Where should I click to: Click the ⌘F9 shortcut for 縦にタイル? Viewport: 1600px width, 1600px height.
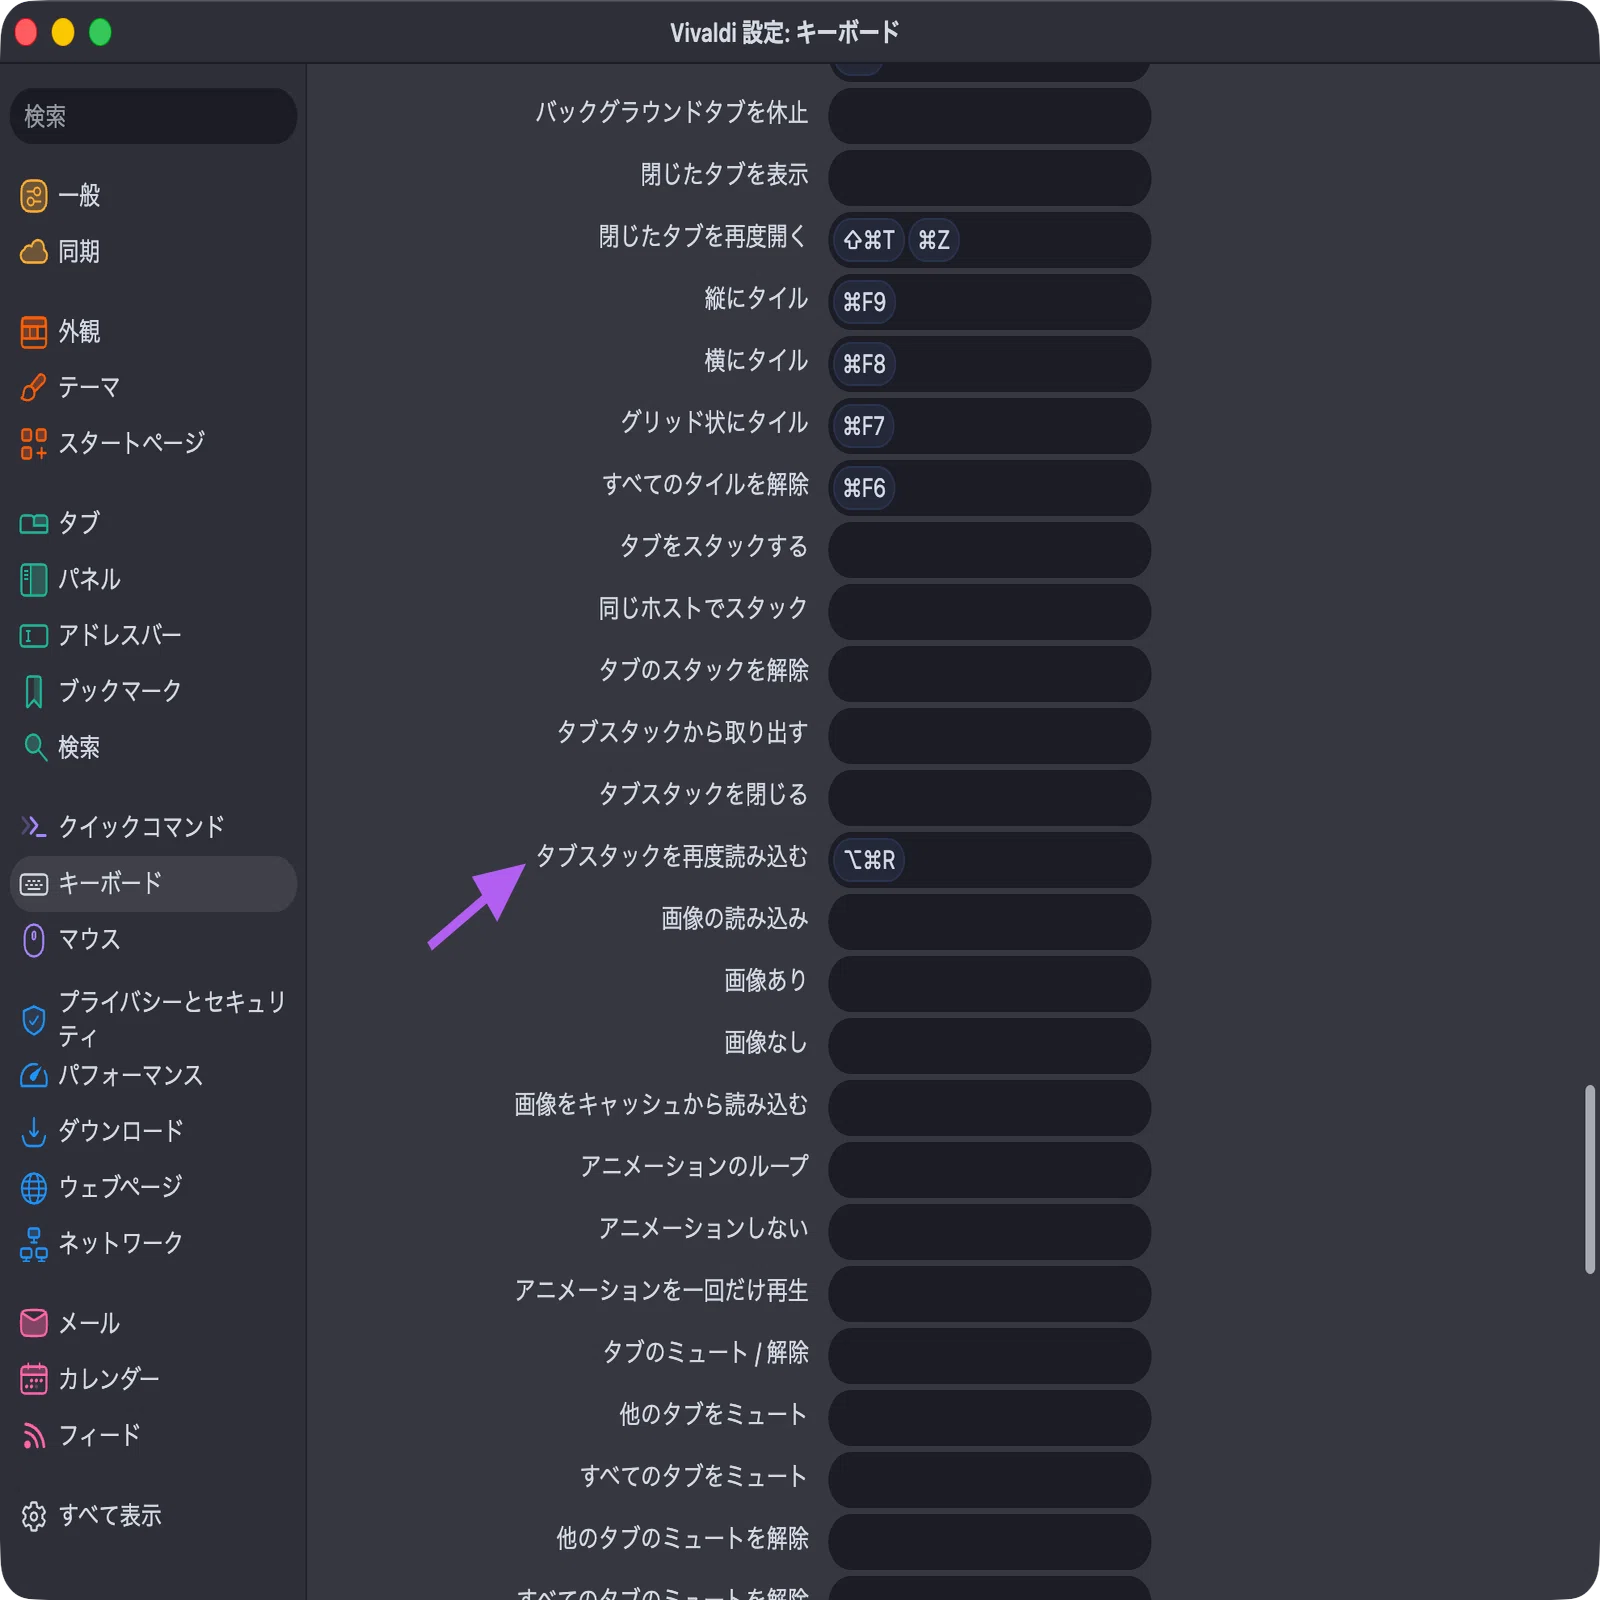[864, 302]
